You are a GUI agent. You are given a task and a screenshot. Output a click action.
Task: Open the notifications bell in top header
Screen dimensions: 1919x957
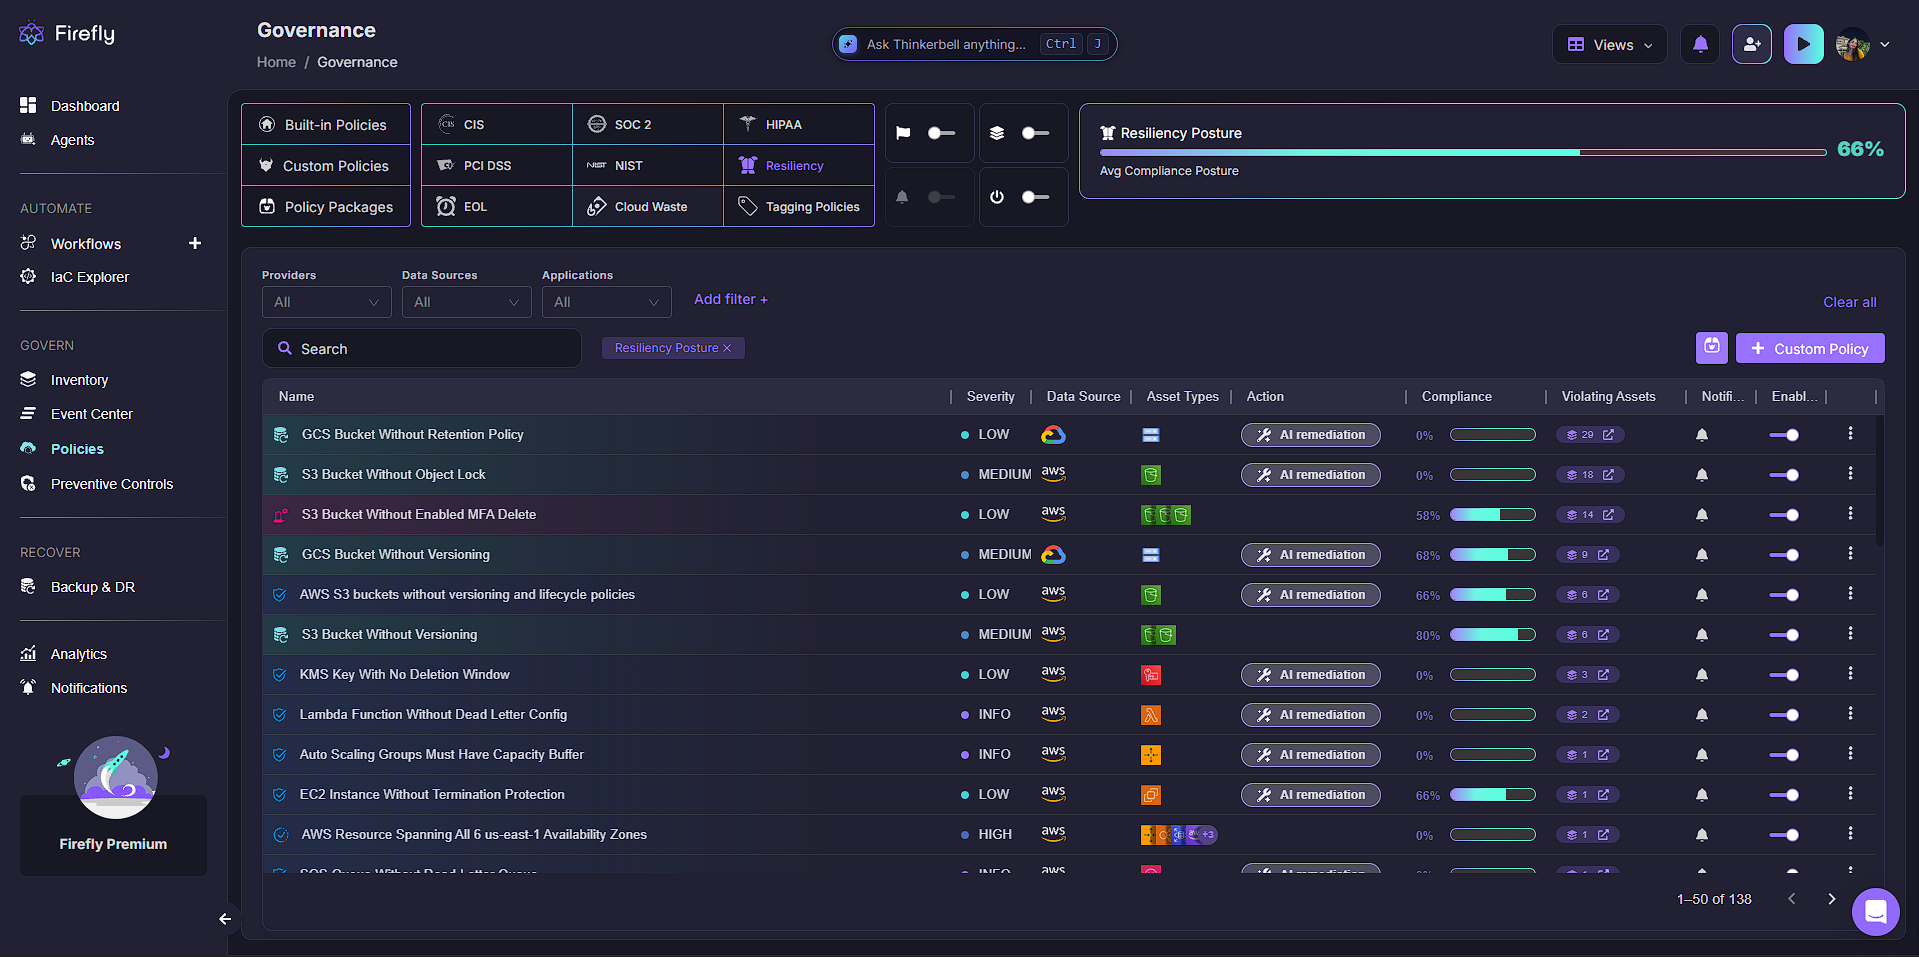coord(1700,44)
